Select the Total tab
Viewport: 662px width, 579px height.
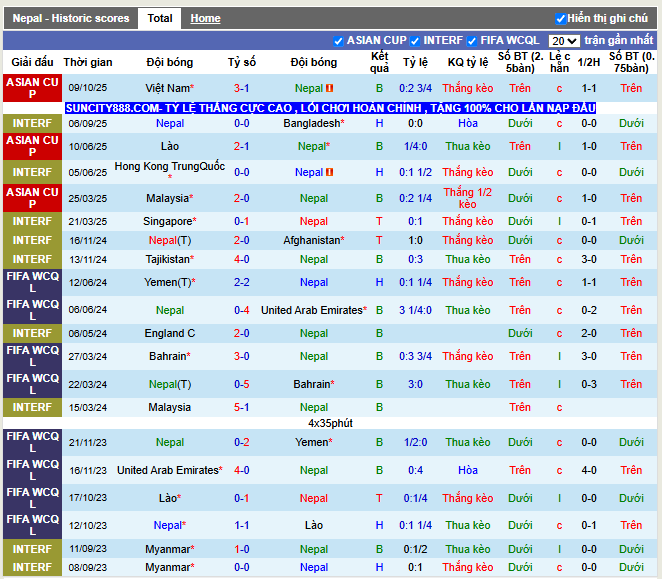(160, 18)
